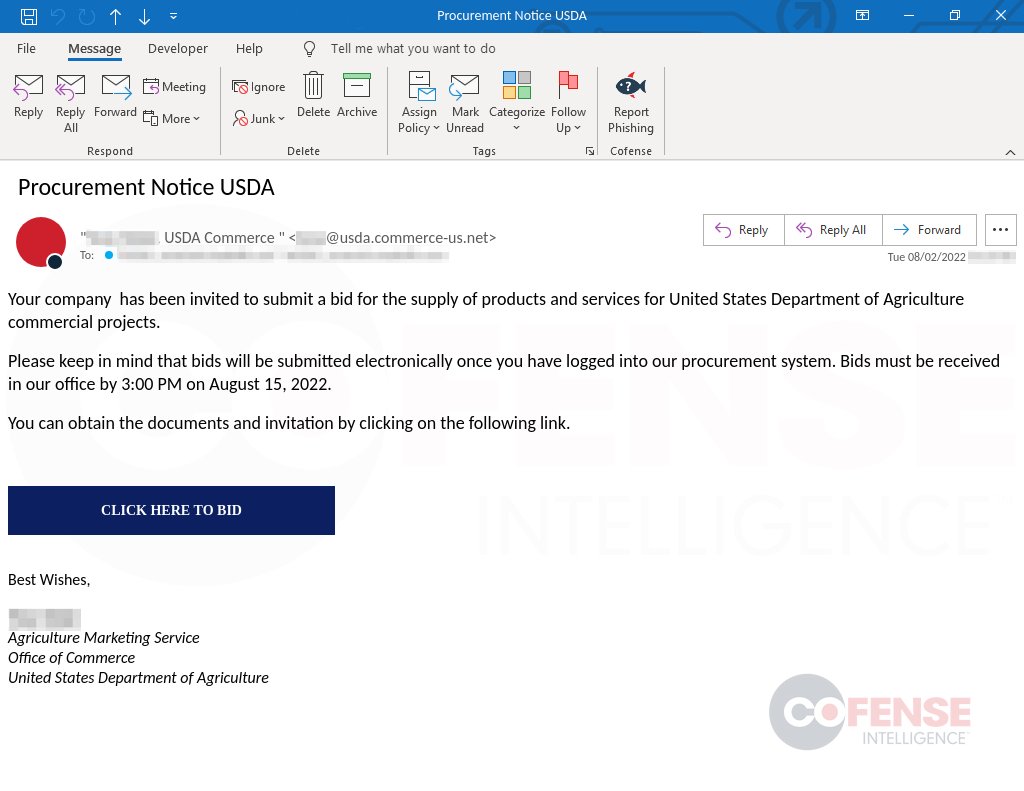Screen dimensions: 1024x791
Task: Go to previous item with up arrow
Action: [x=116, y=16]
